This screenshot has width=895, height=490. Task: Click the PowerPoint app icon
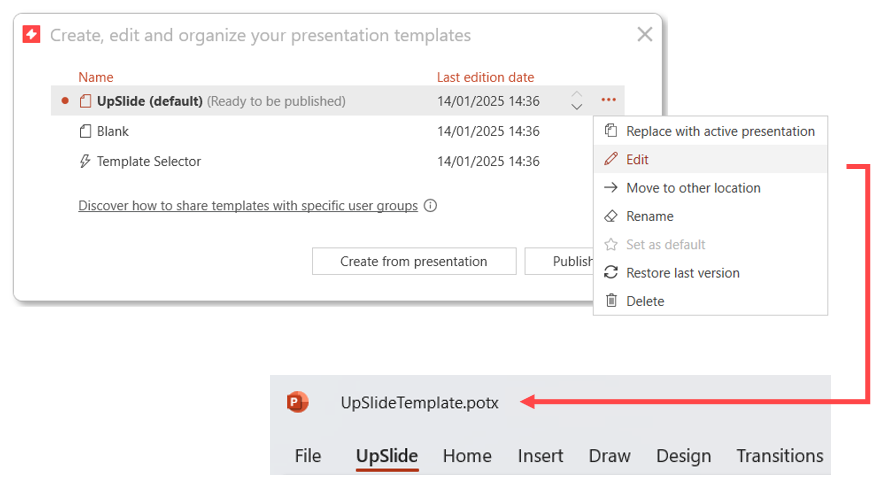click(x=297, y=403)
